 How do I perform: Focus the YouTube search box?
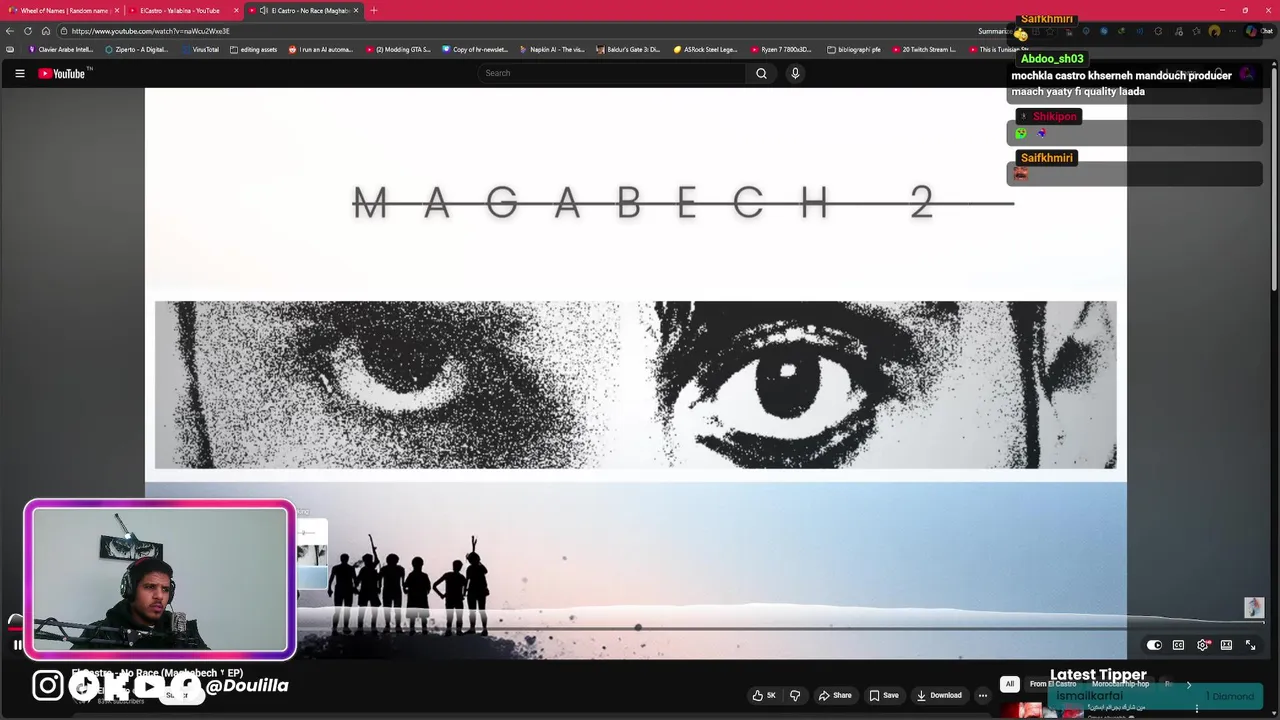612,73
